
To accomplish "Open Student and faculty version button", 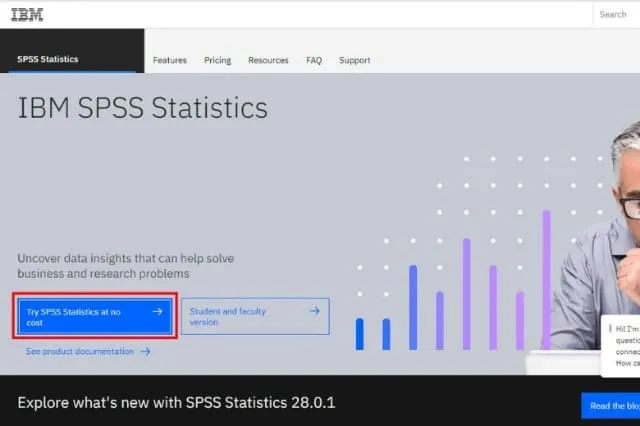I will (x=256, y=316).
